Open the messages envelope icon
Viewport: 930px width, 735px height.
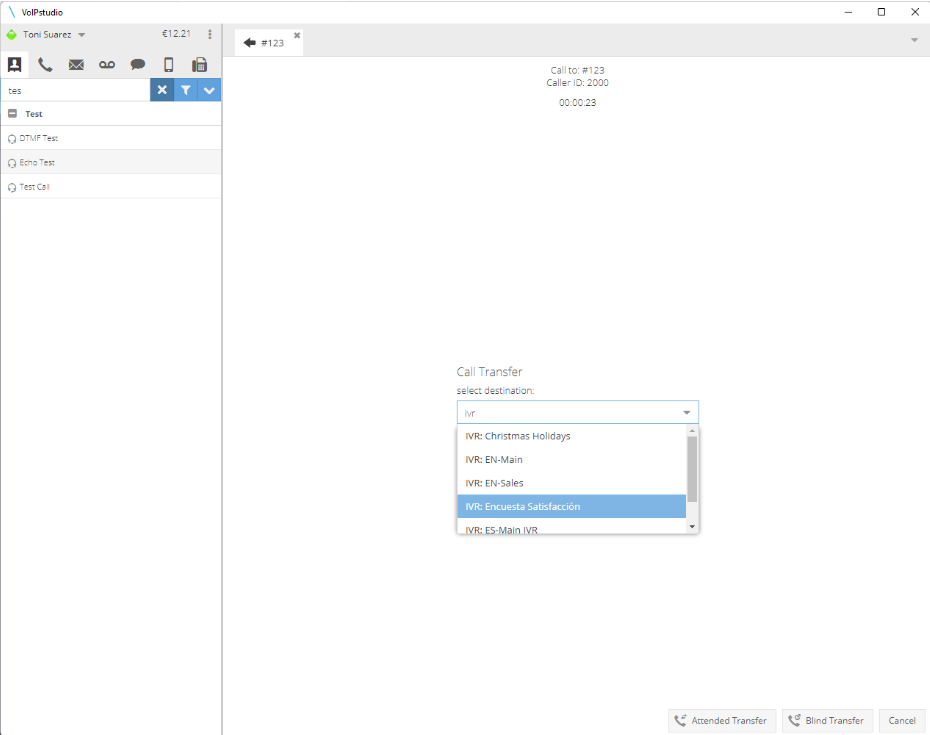tap(76, 65)
